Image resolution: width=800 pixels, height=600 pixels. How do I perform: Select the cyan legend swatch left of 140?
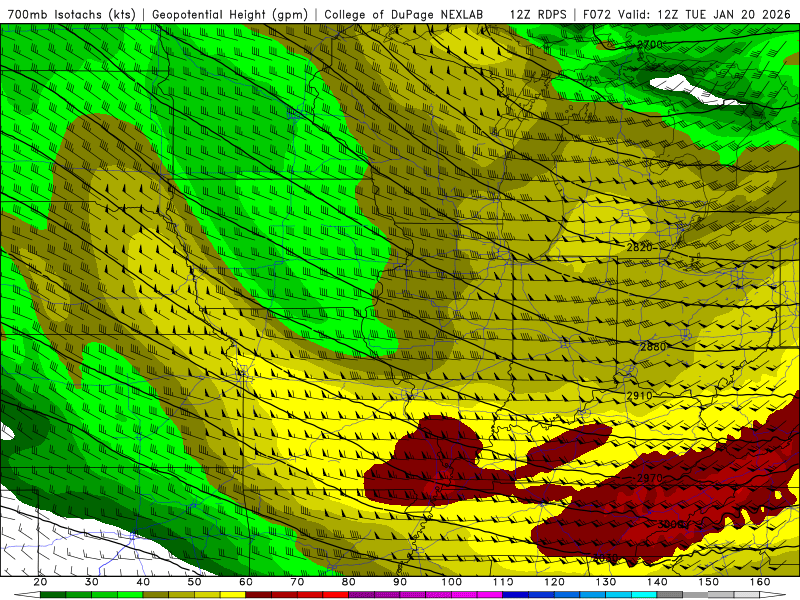pos(644,595)
